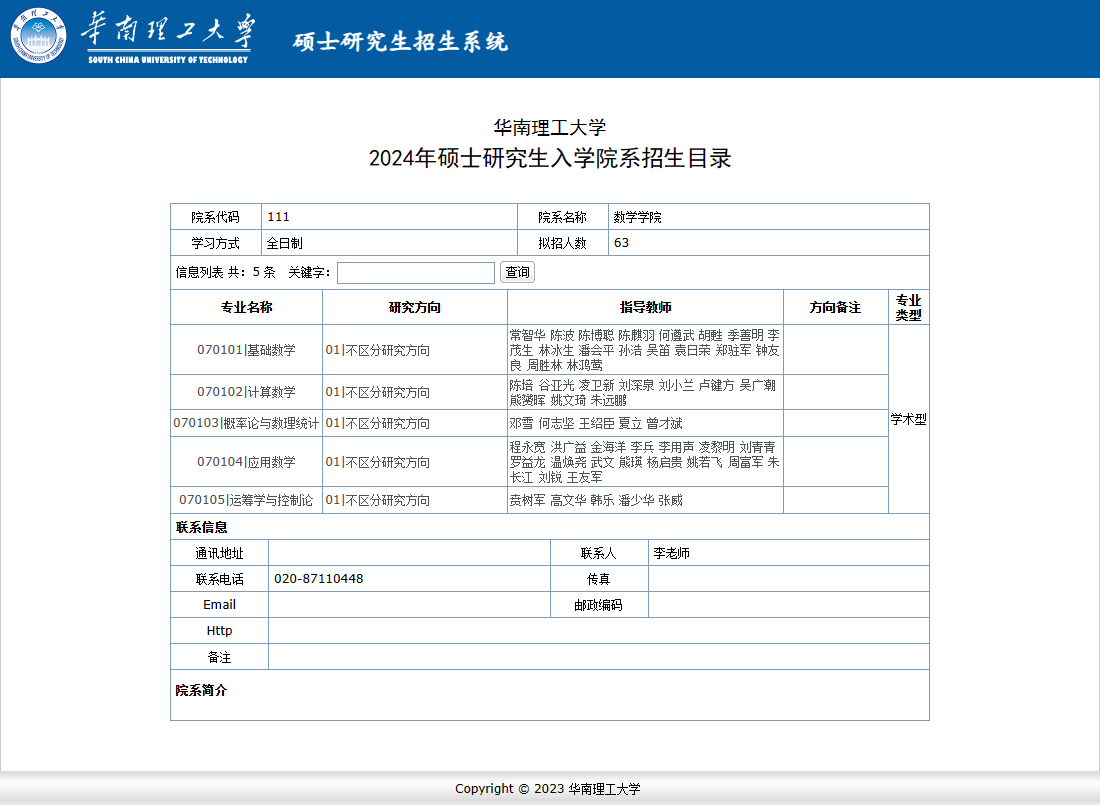Click the 全日制 study mode value
This screenshot has width=1100, height=805.
pyautogui.click(x=285, y=243)
